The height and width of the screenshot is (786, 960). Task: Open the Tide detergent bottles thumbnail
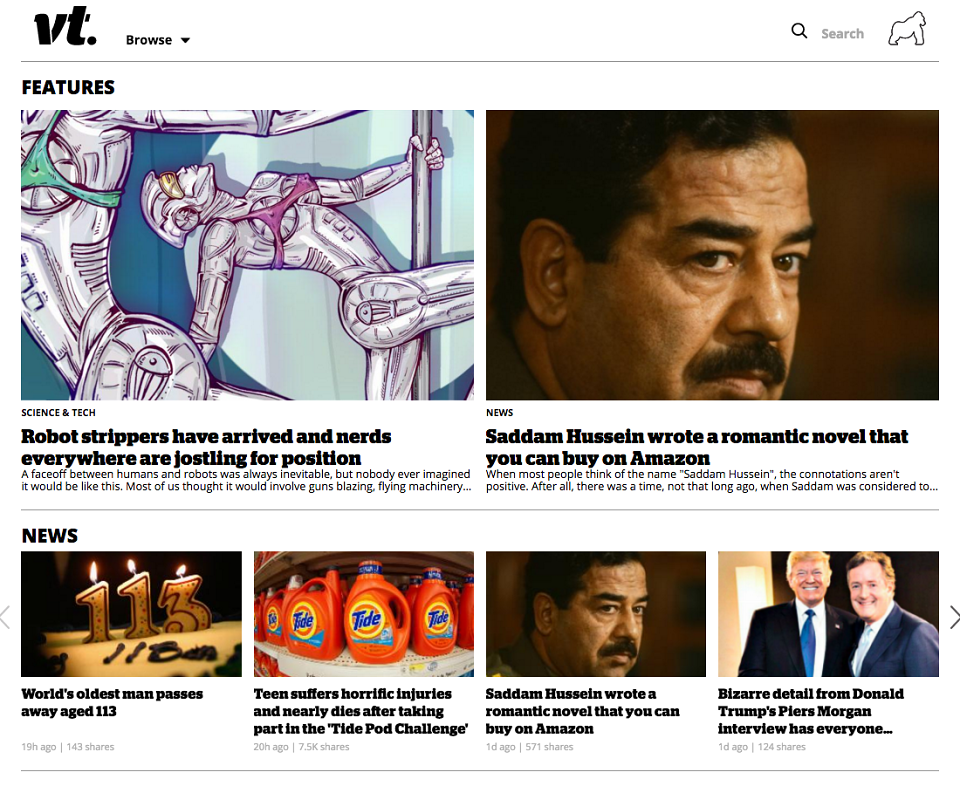pos(364,614)
